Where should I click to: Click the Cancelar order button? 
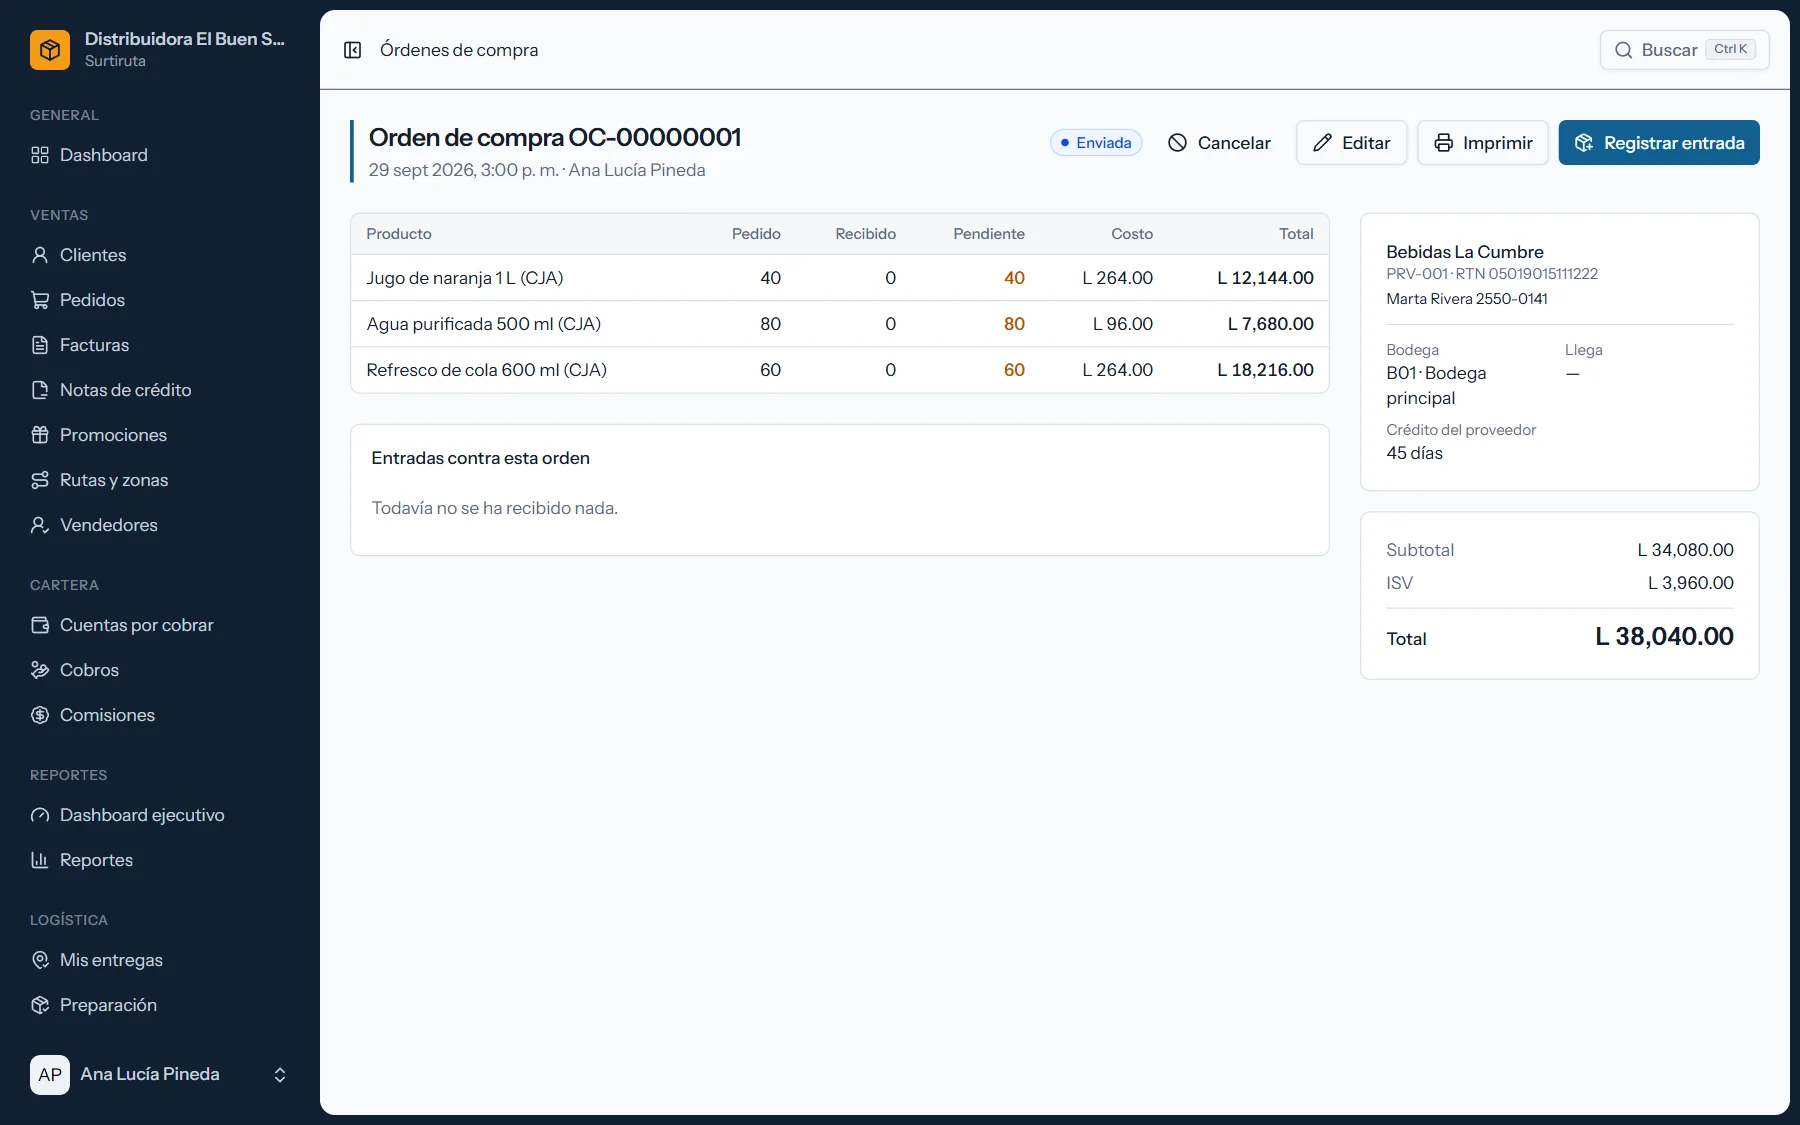(1219, 143)
